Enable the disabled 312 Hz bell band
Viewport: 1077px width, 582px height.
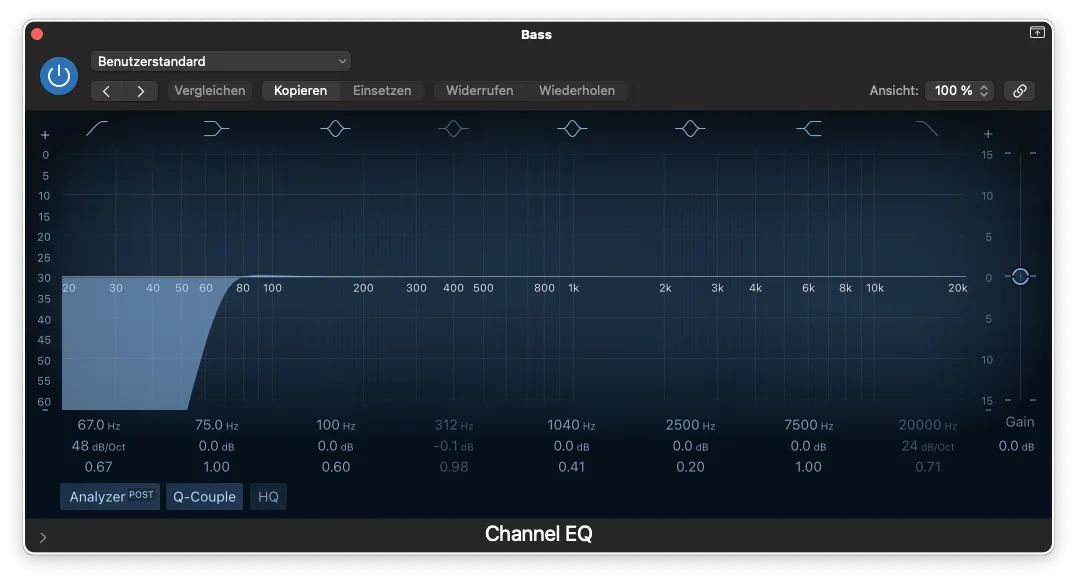(453, 128)
